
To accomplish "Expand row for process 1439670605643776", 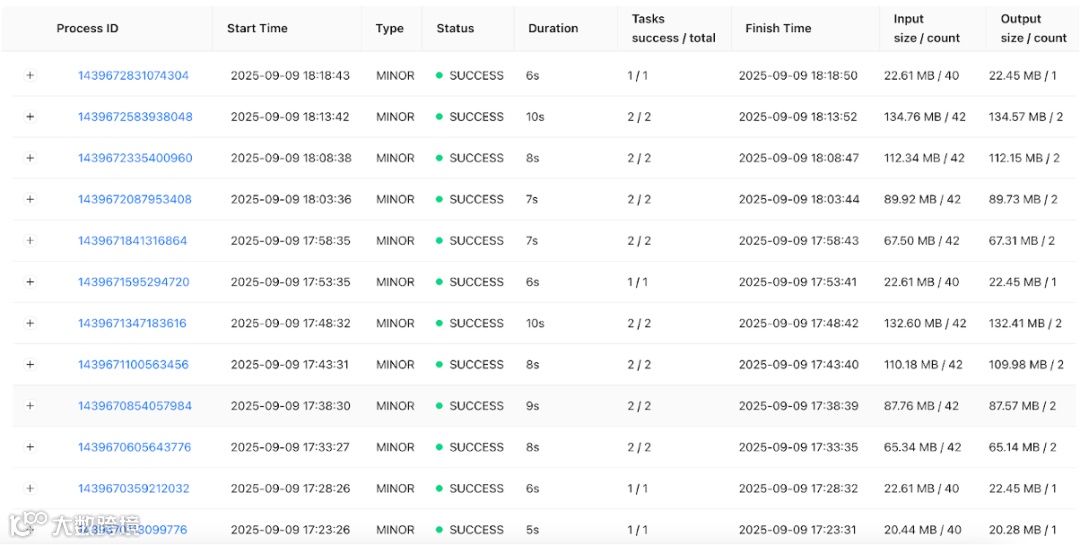I will point(30,447).
